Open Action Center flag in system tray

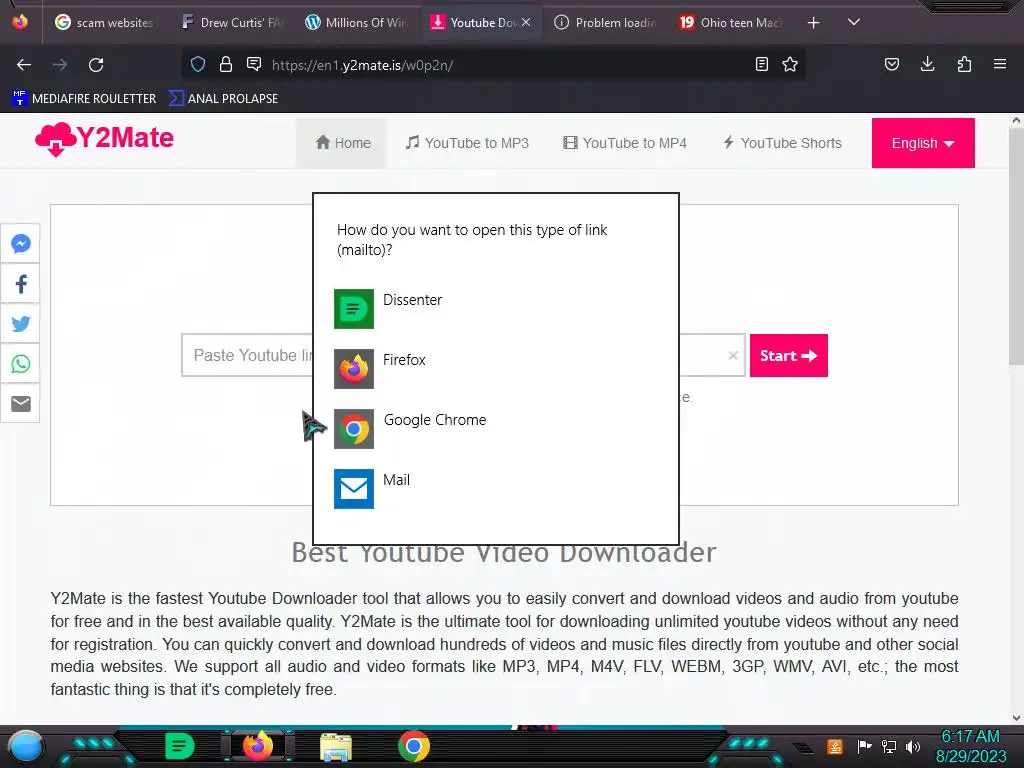pos(865,746)
